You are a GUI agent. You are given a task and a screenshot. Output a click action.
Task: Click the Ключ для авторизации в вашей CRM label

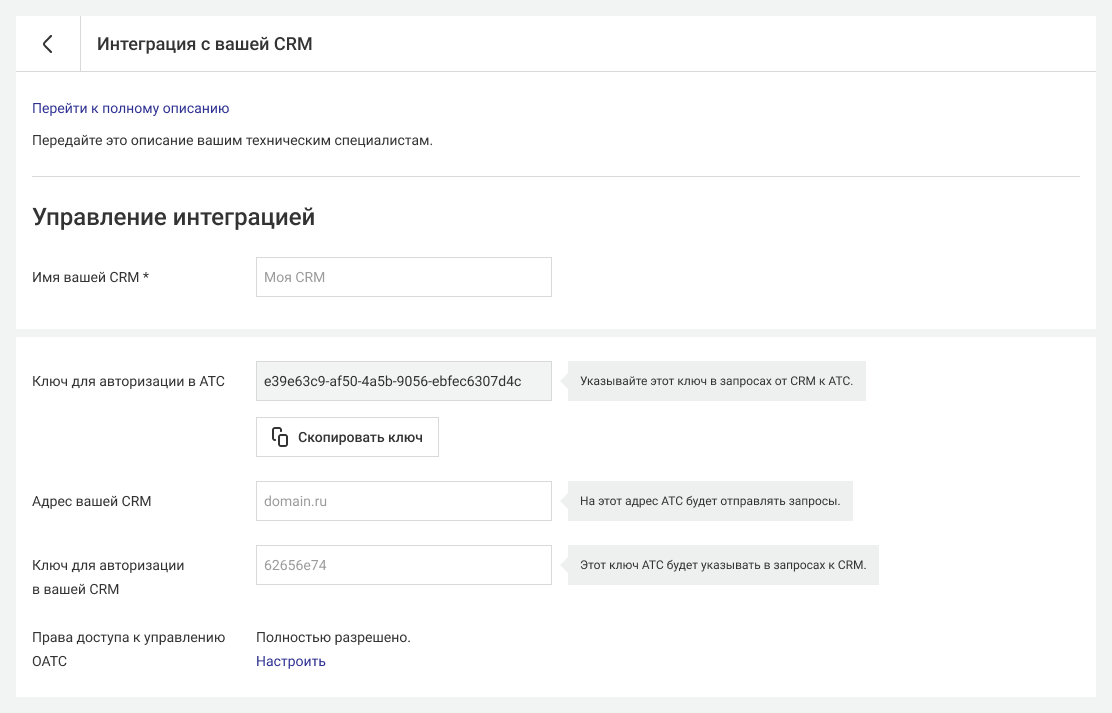pos(108,577)
